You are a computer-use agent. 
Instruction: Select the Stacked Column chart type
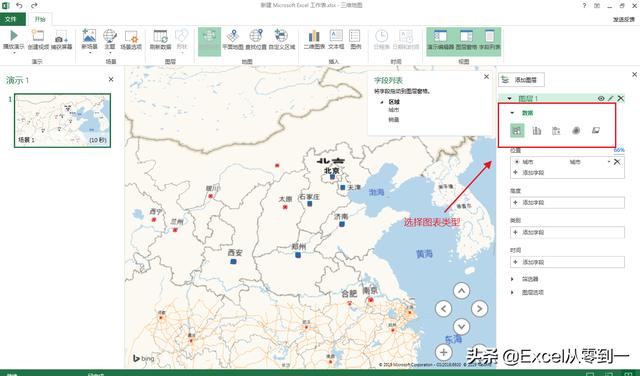point(517,131)
